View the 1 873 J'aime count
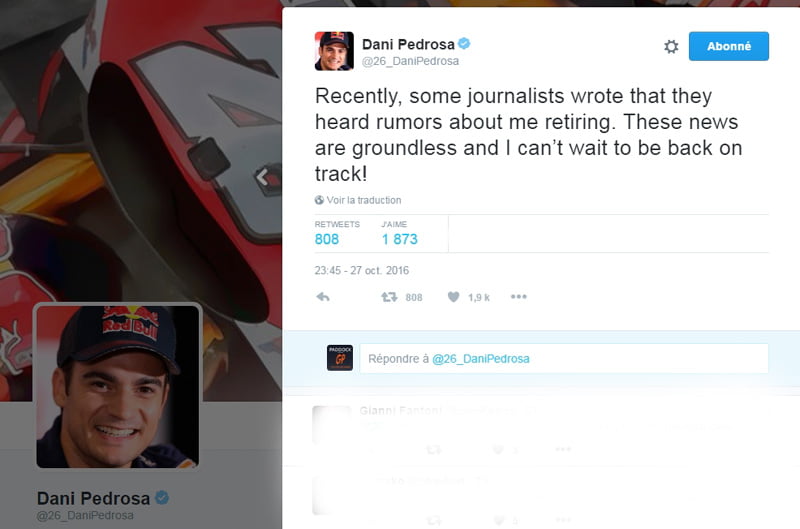800x529 pixels. coord(399,239)
